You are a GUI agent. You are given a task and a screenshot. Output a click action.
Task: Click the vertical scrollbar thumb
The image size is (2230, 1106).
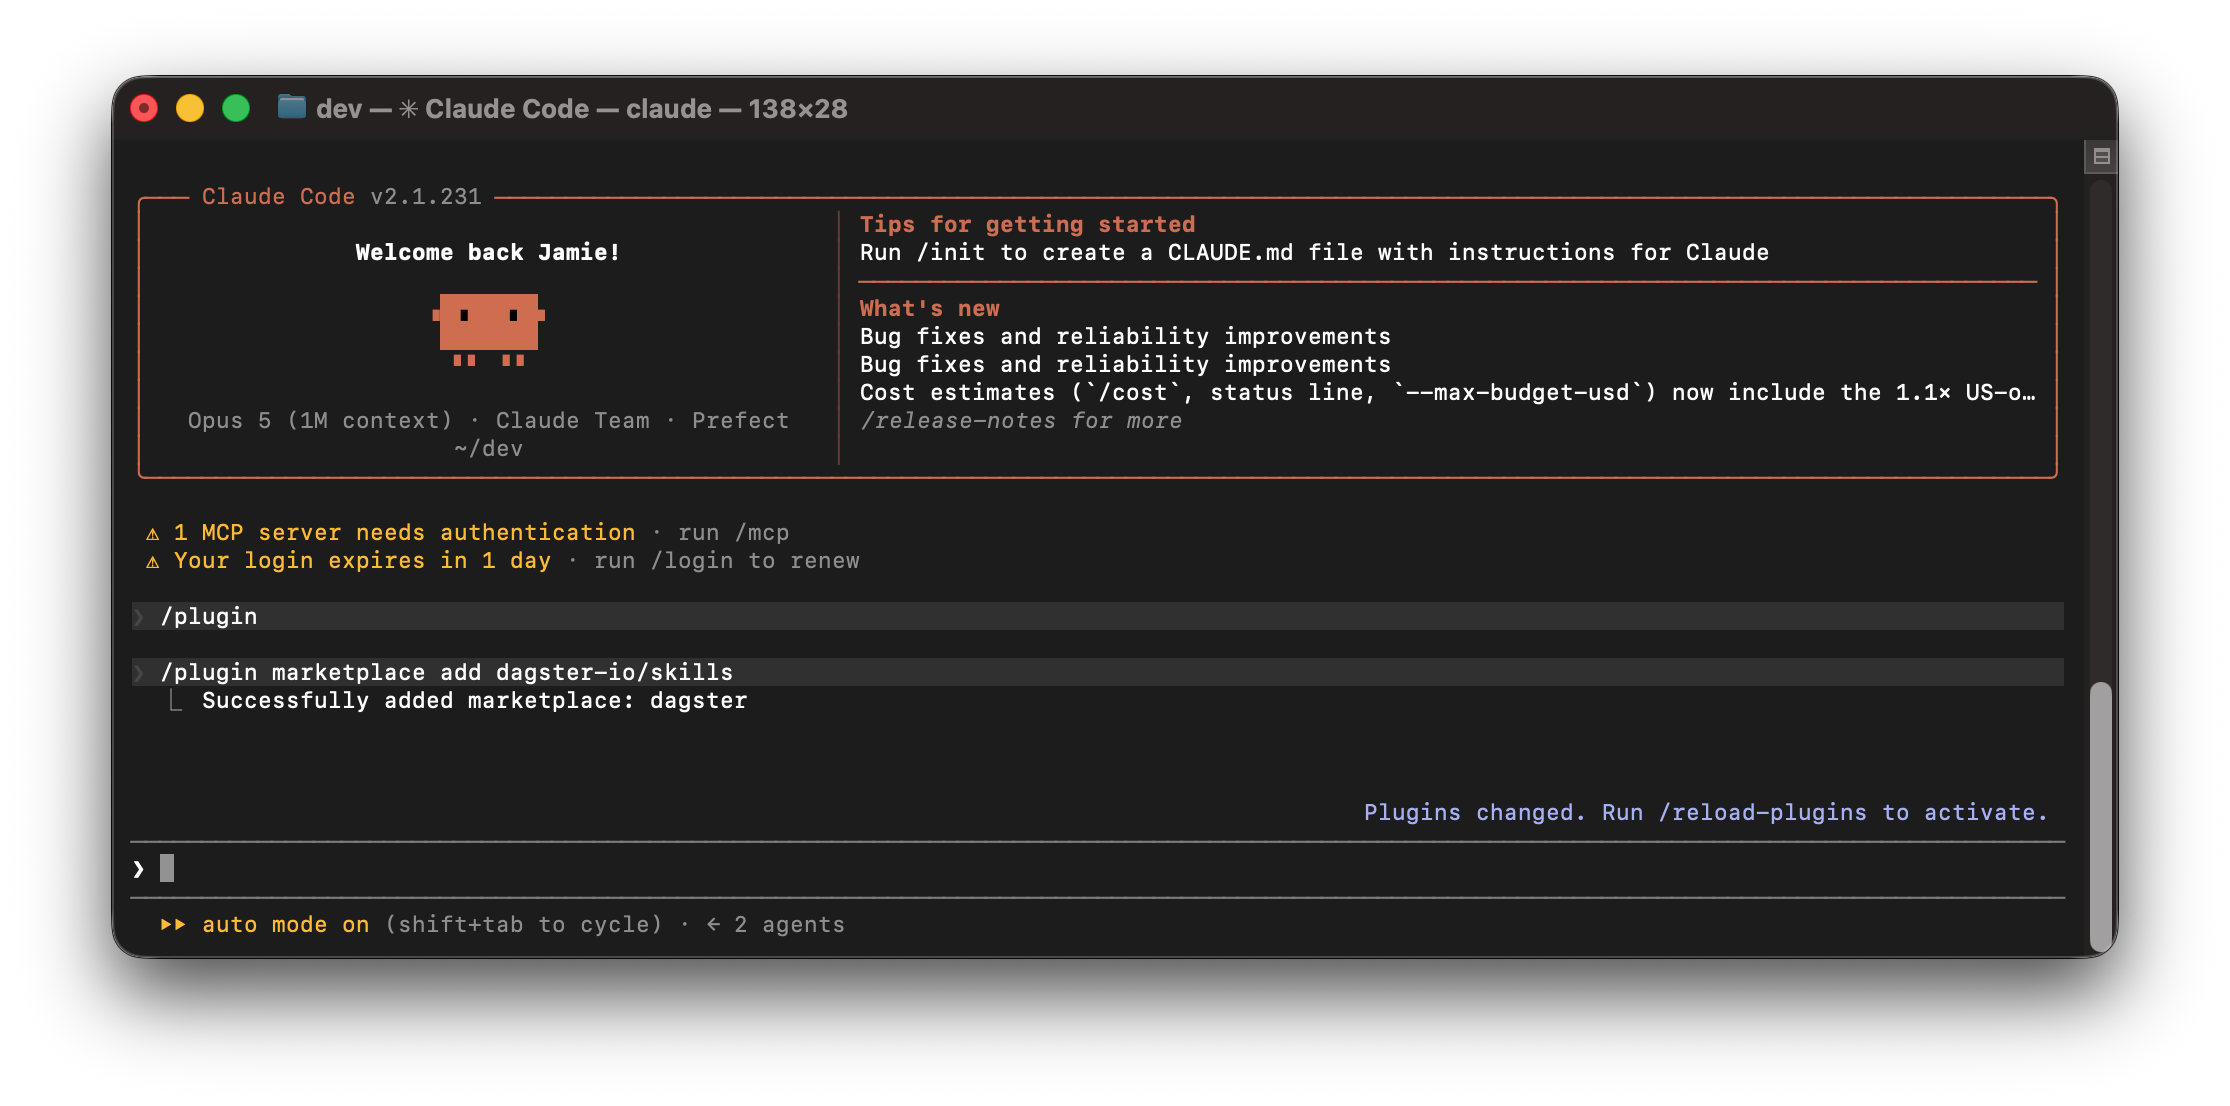(2100, 815)
